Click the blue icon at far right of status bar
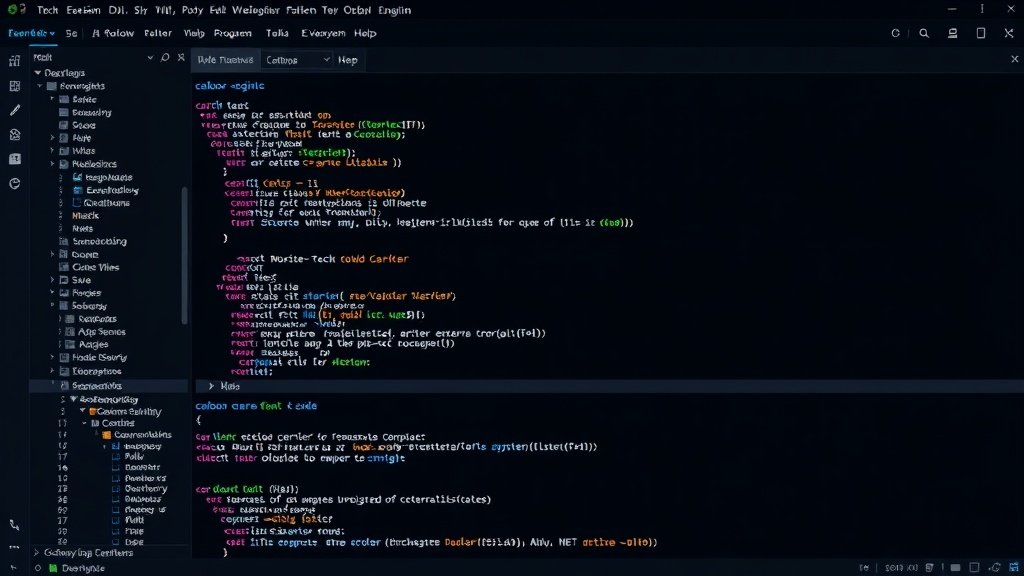1024x576 pixels. [1014, 568]
